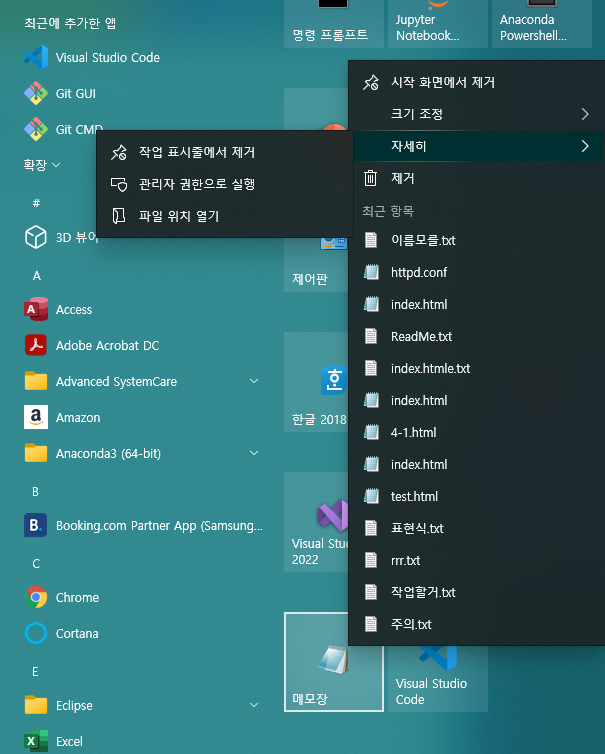Click the shield icon beside 관리자 권한으로 실행
The height and width of the screenshot is (754, 605).
119,184
